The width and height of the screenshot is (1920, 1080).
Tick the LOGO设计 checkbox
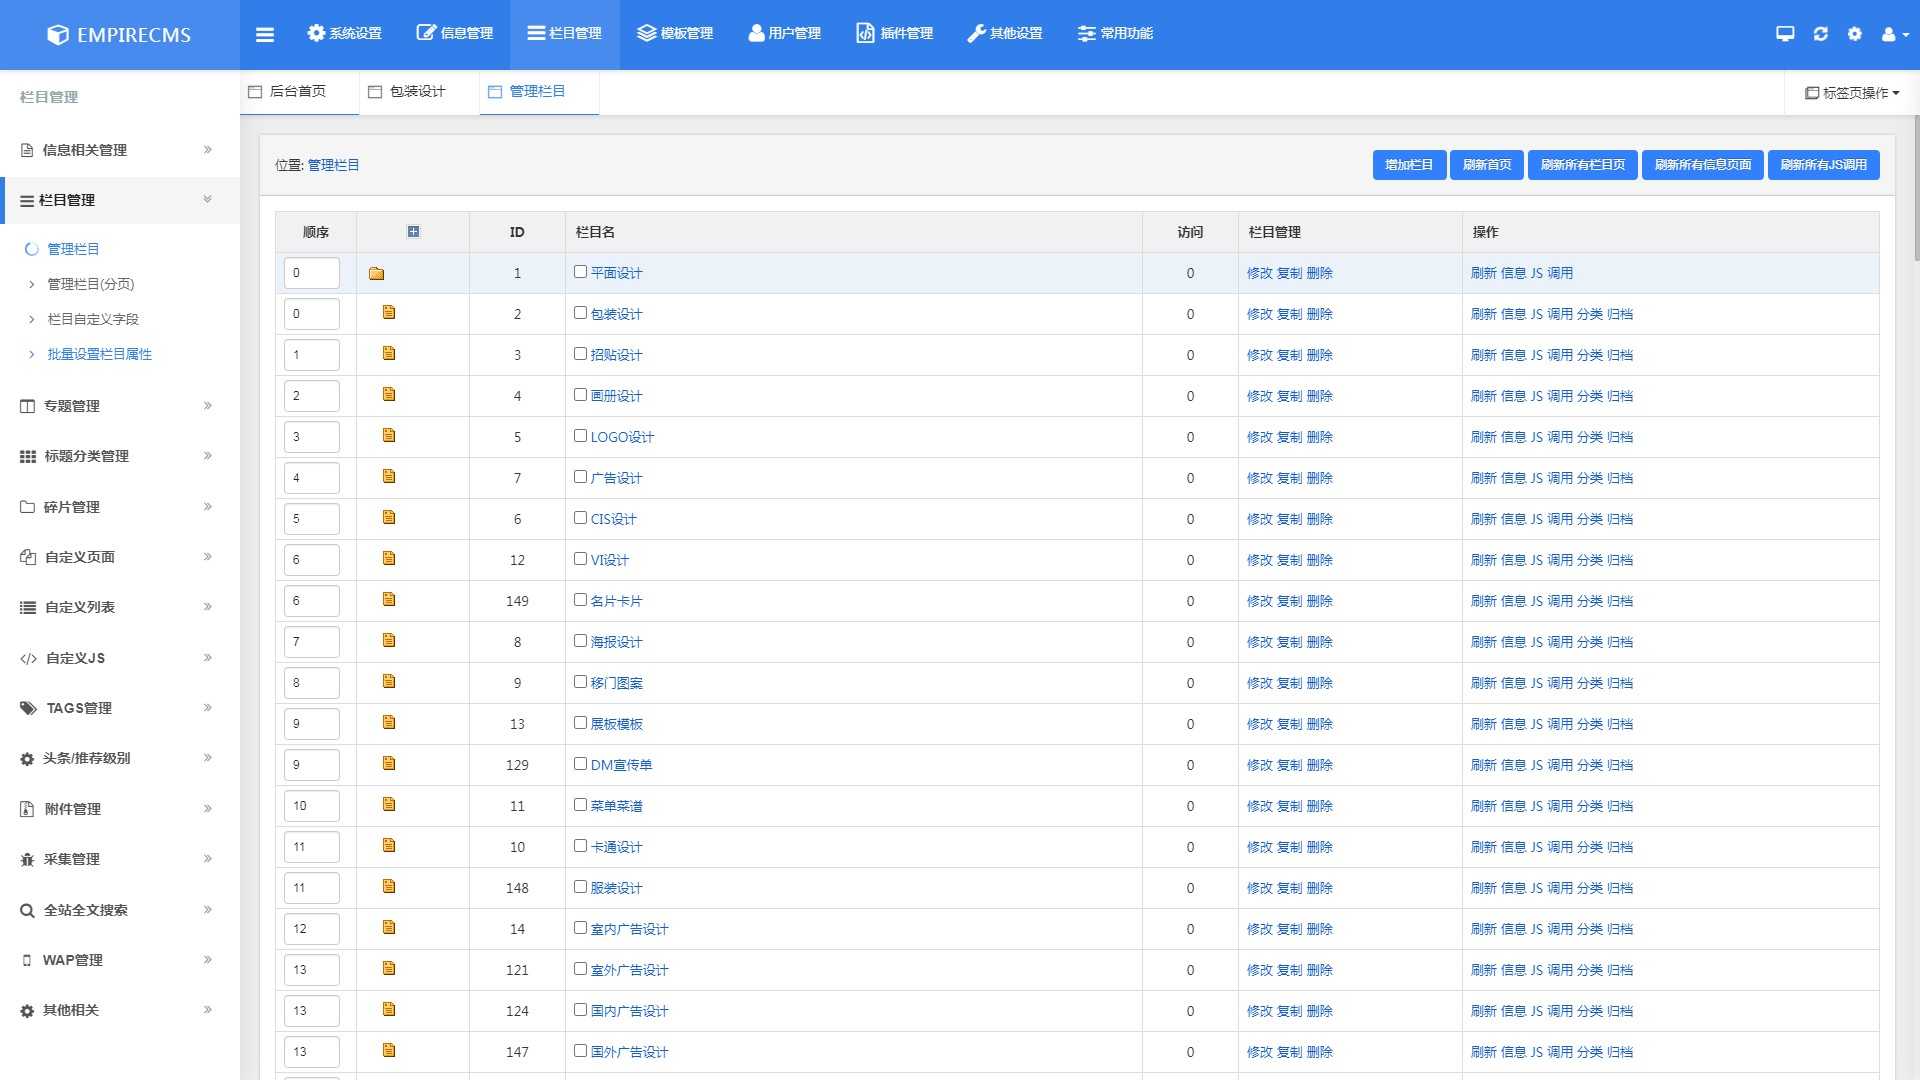580,435
